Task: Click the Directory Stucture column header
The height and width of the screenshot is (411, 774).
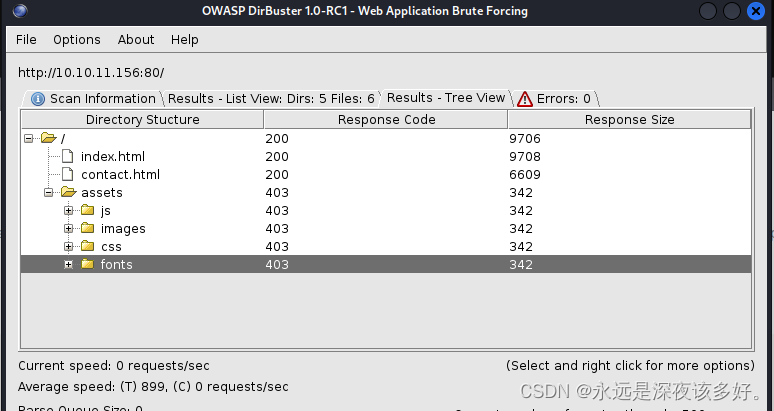Action: coord(143,119)
